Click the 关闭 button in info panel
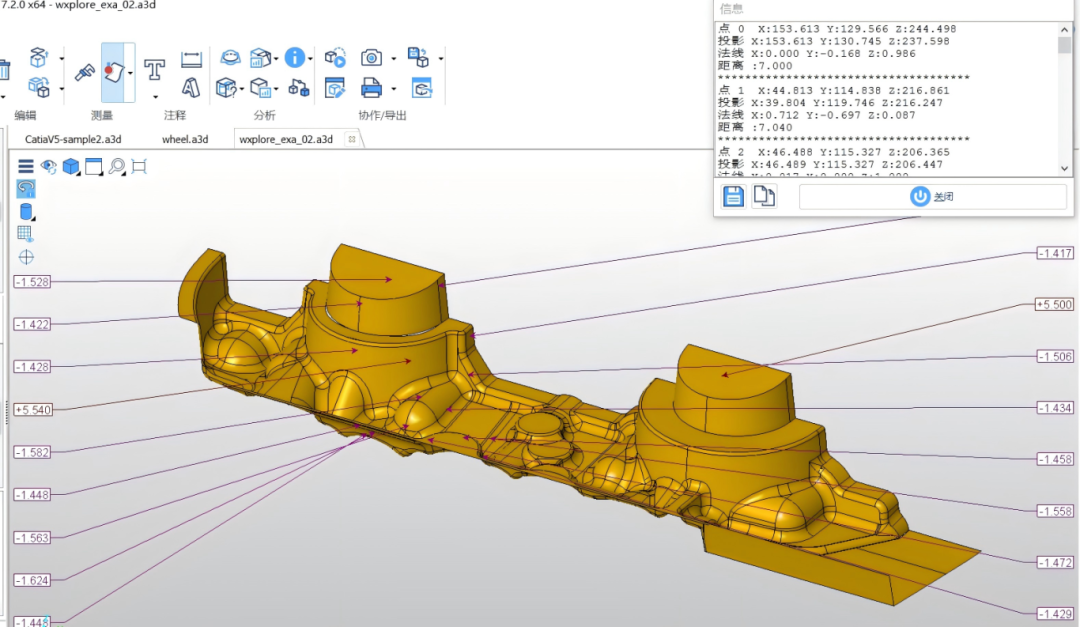Image resolution: width=1080 pixels, height=627 pixels. click(932, 196)
